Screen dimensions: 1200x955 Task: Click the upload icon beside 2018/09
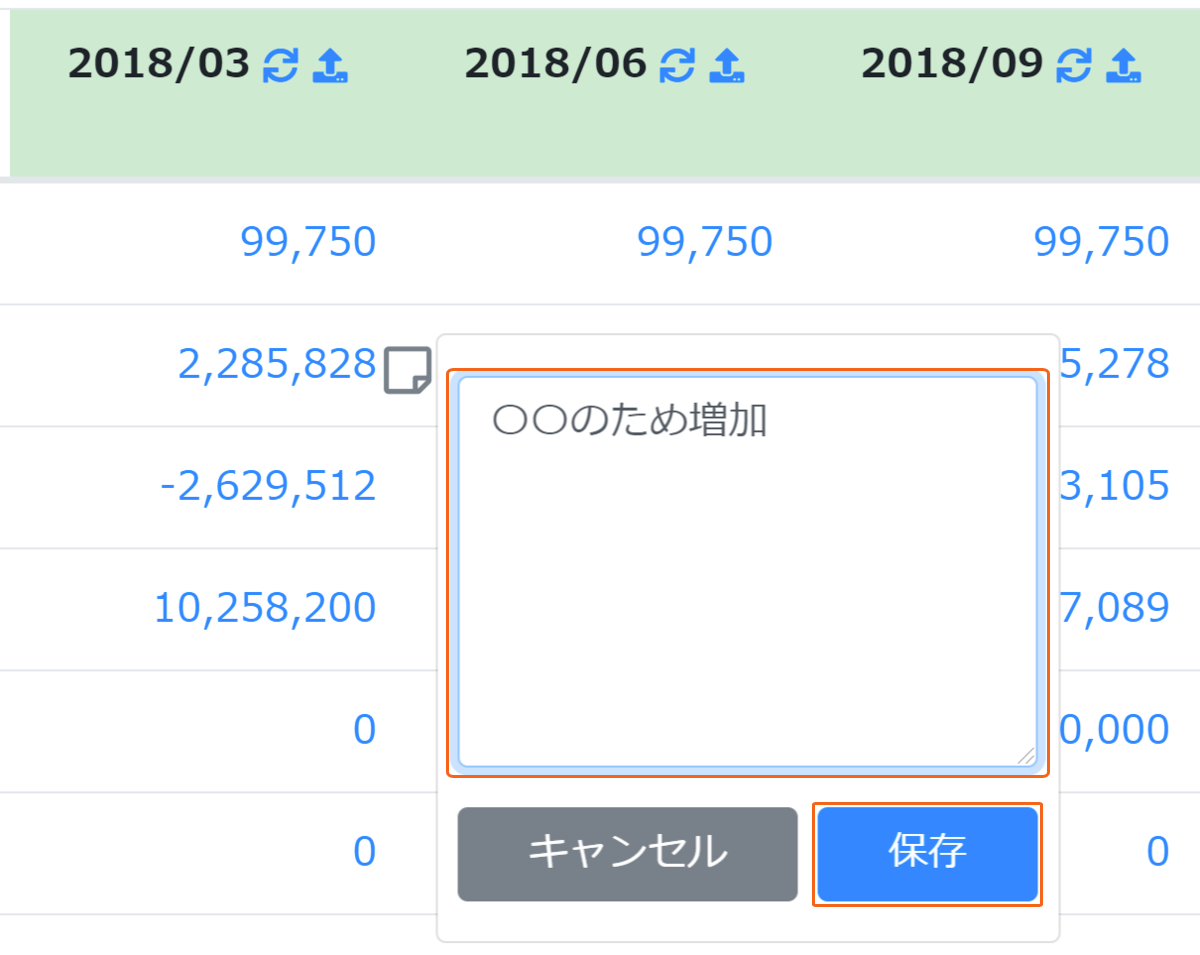point(1124,66)
